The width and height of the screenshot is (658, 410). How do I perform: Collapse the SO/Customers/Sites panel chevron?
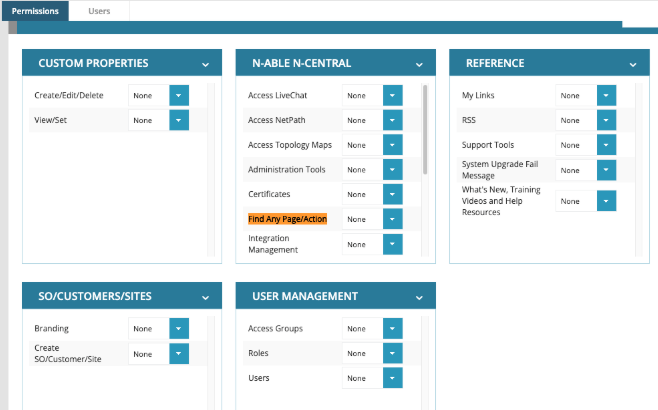pos(205,297)
